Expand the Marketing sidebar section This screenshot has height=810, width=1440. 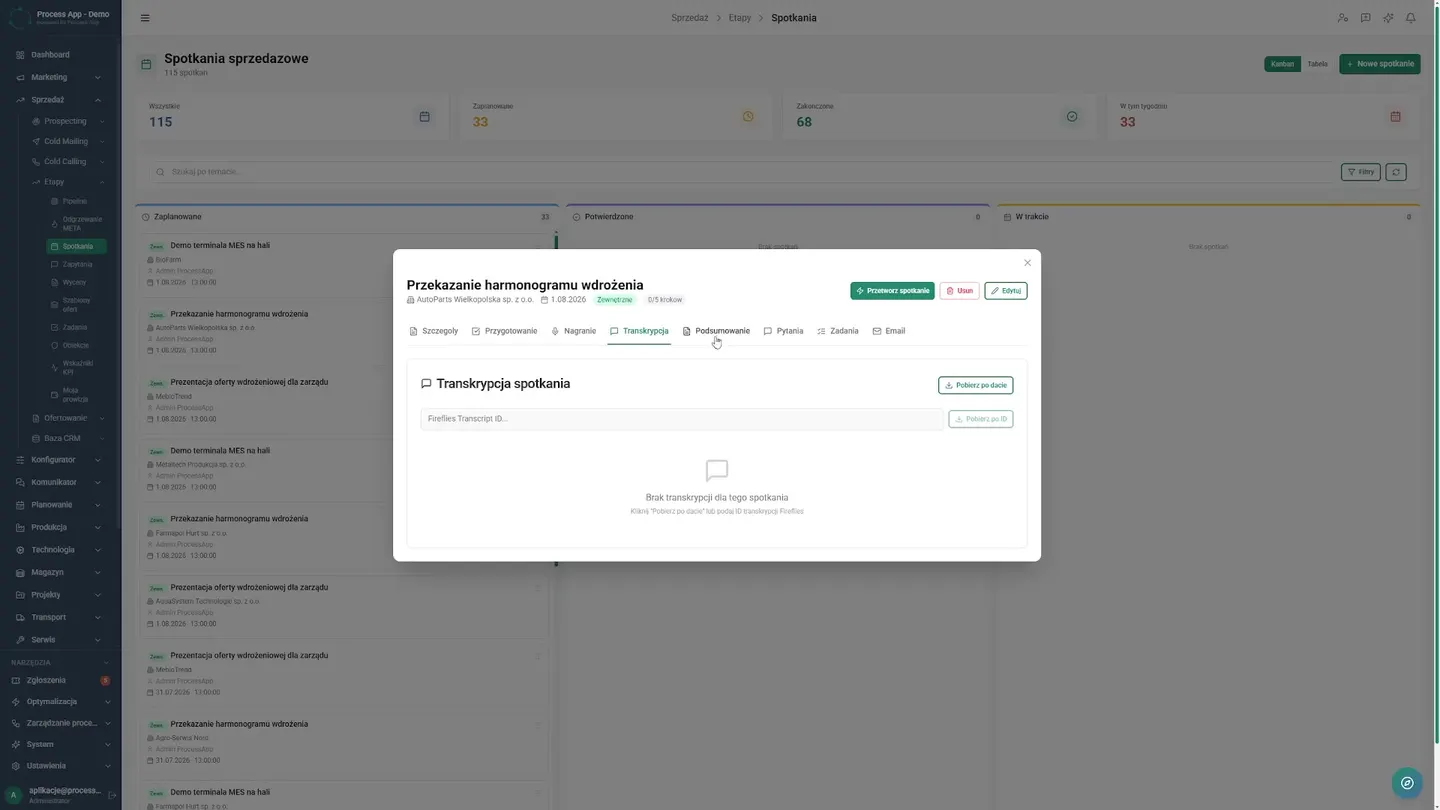(60, 77)
